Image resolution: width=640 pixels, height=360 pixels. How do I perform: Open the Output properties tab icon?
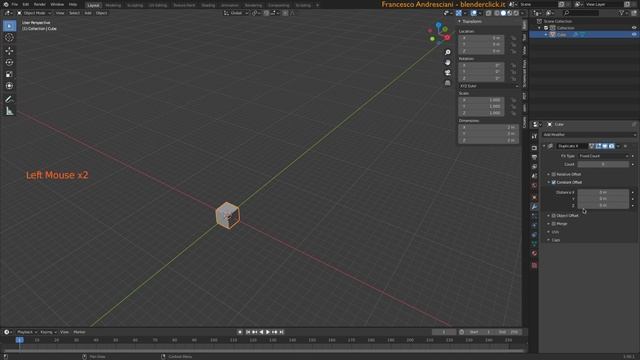[534, 157]
